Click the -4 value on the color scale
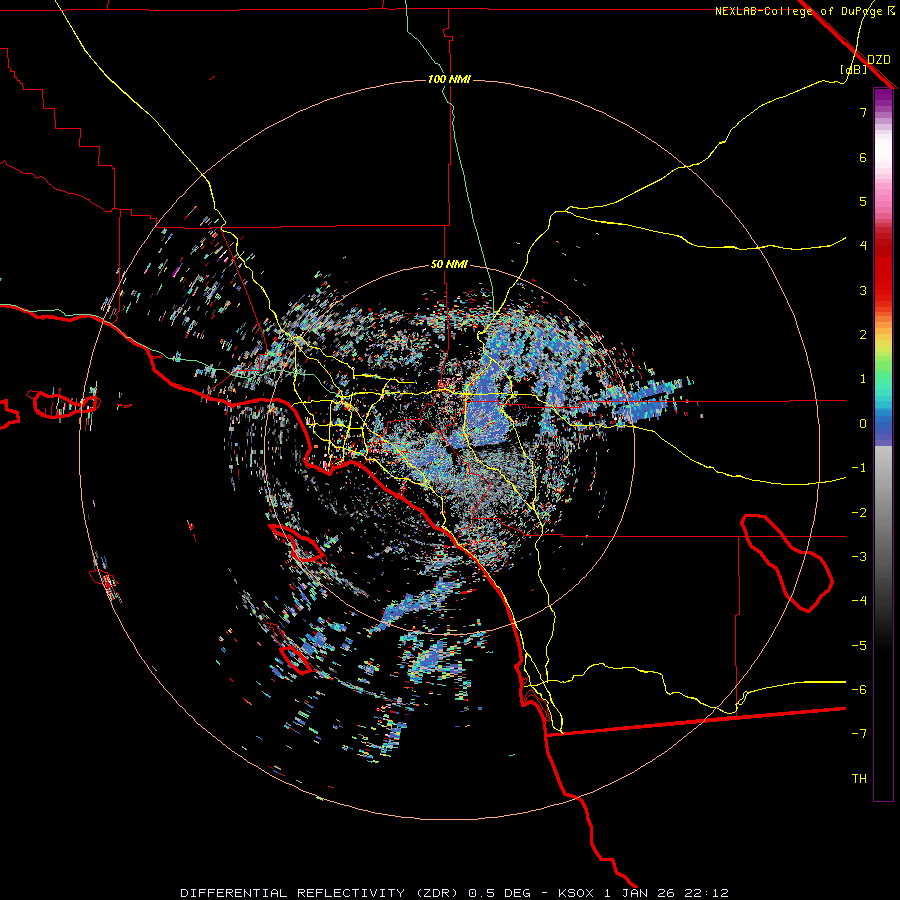 [859, 601]
